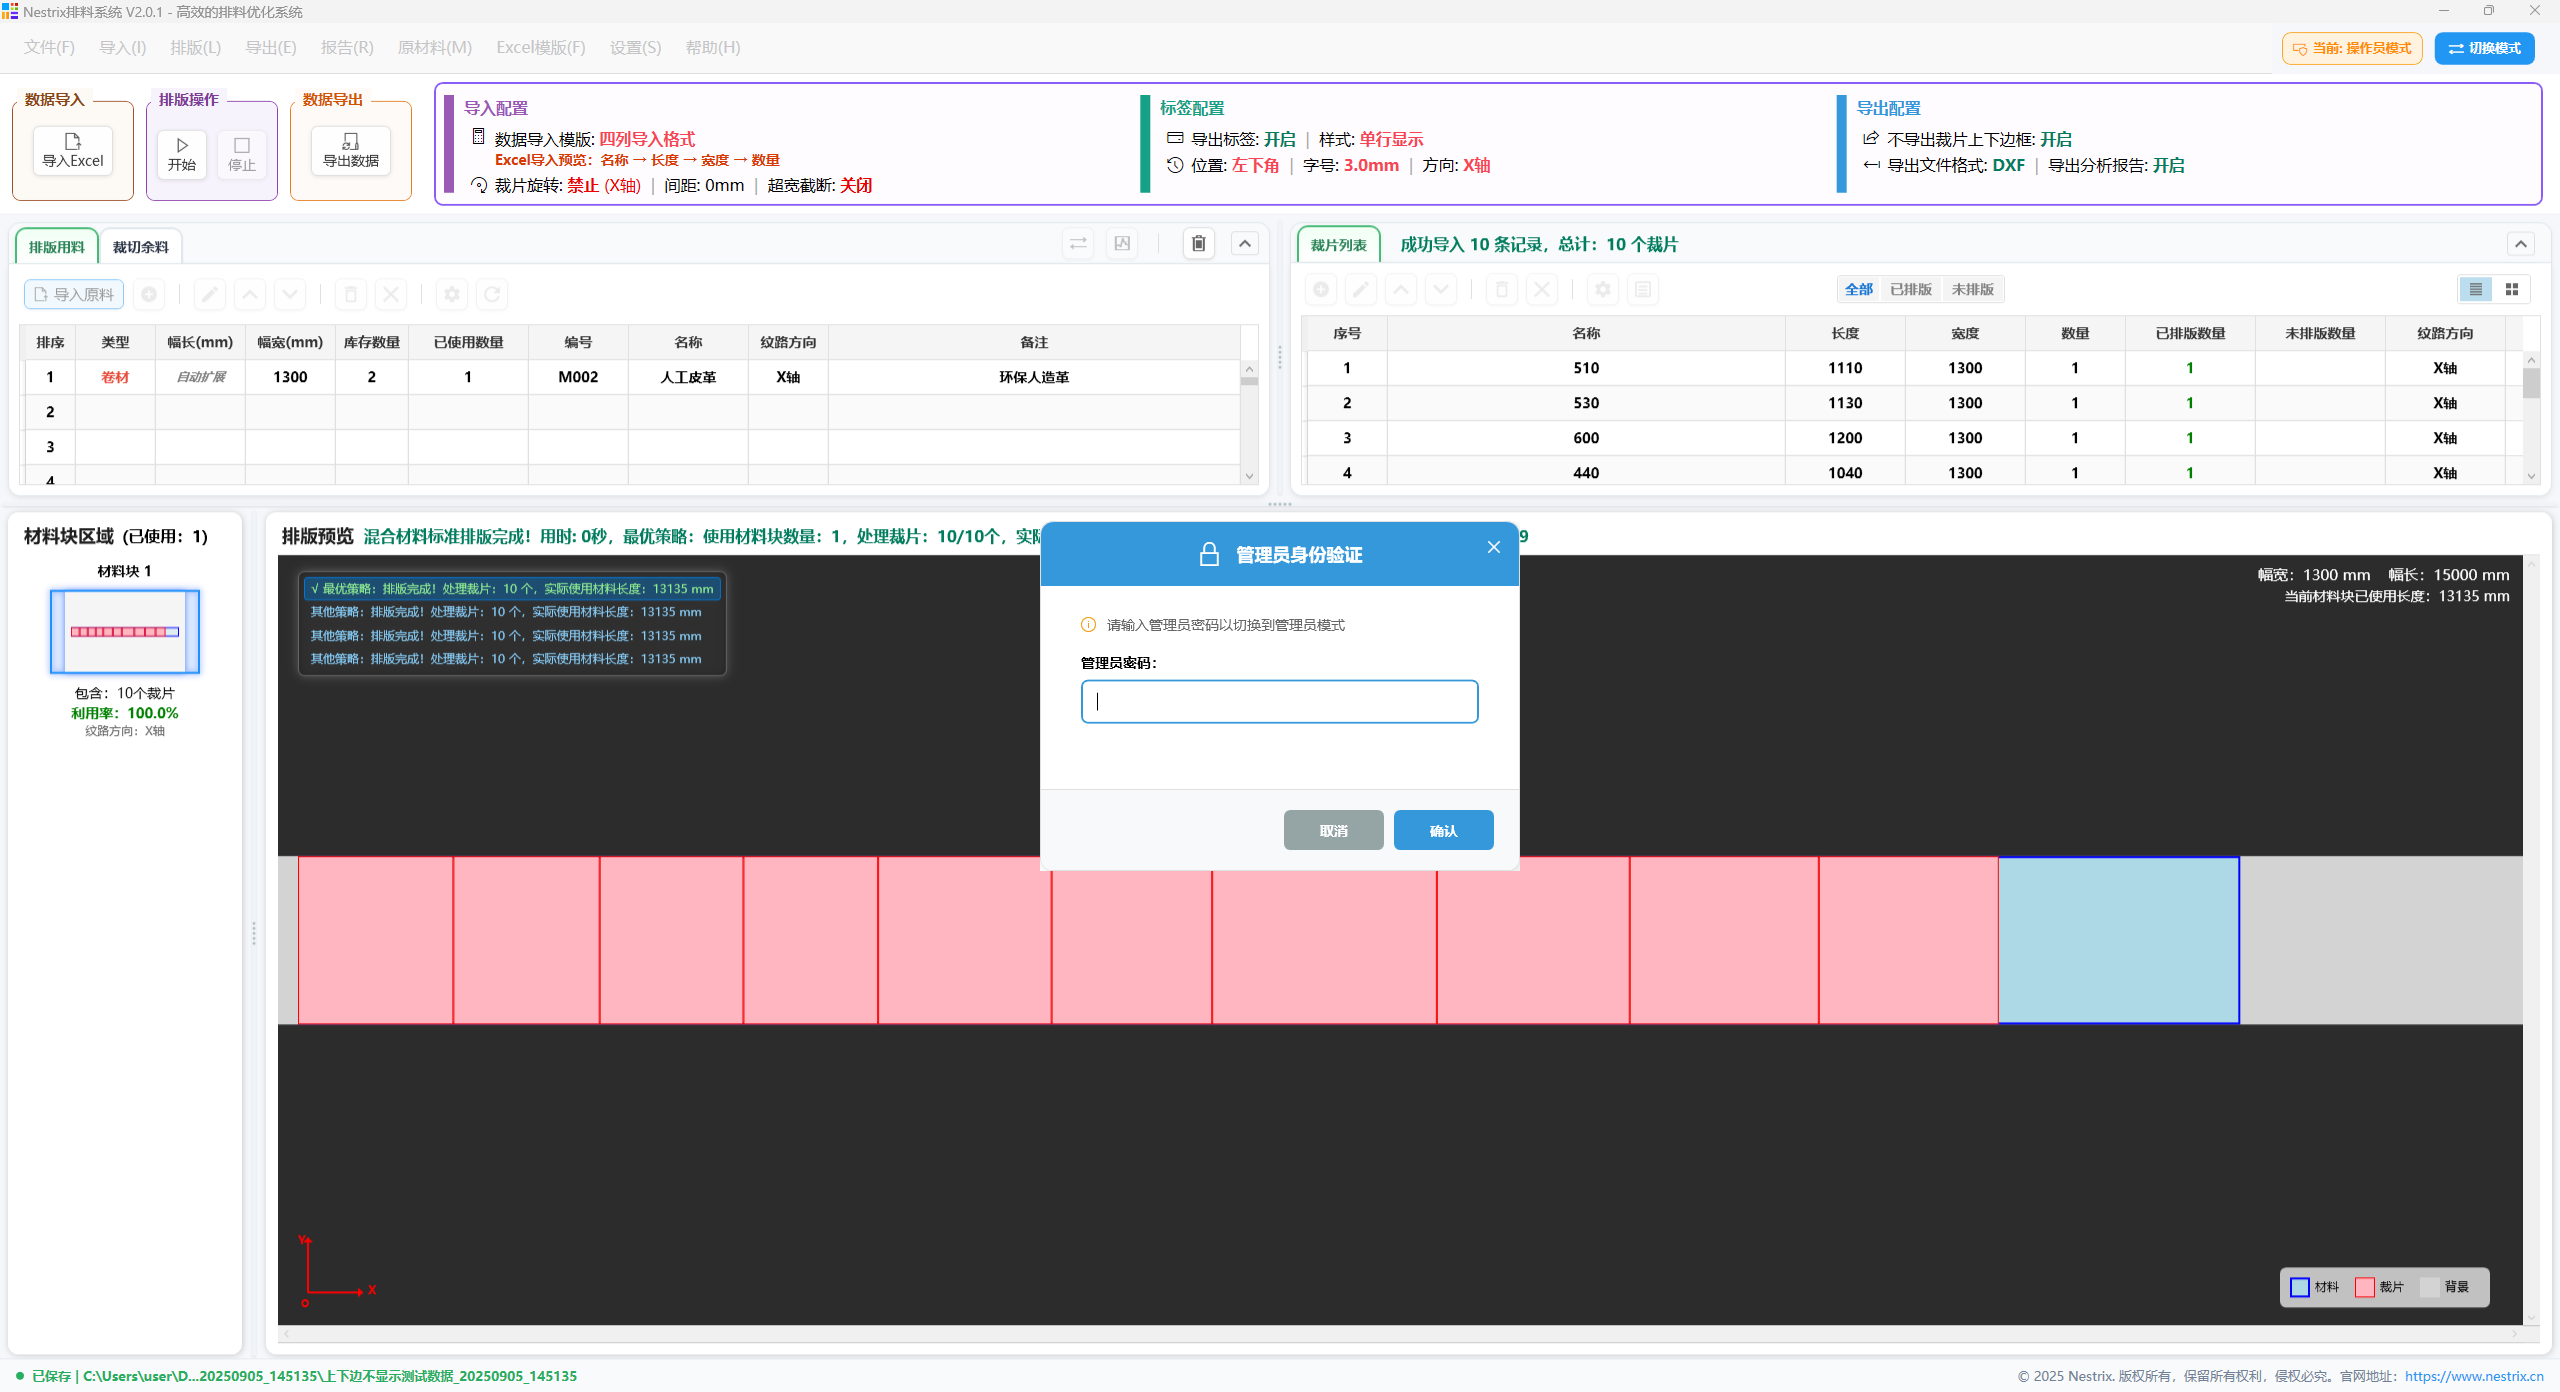Select list view icon in cut piece list
Image resolution: width=2560 pixels, height=1392 pixels.
pos(2475,289)
